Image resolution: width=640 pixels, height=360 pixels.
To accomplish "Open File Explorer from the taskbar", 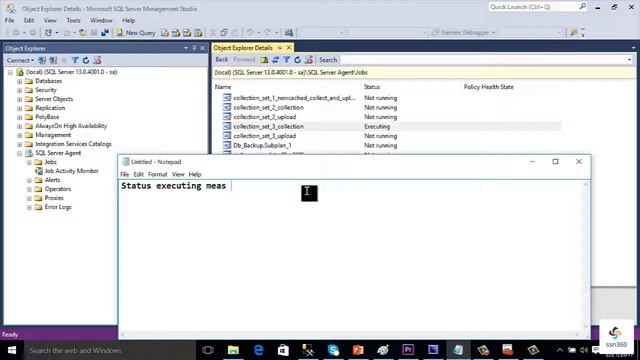I will (233, 350).
